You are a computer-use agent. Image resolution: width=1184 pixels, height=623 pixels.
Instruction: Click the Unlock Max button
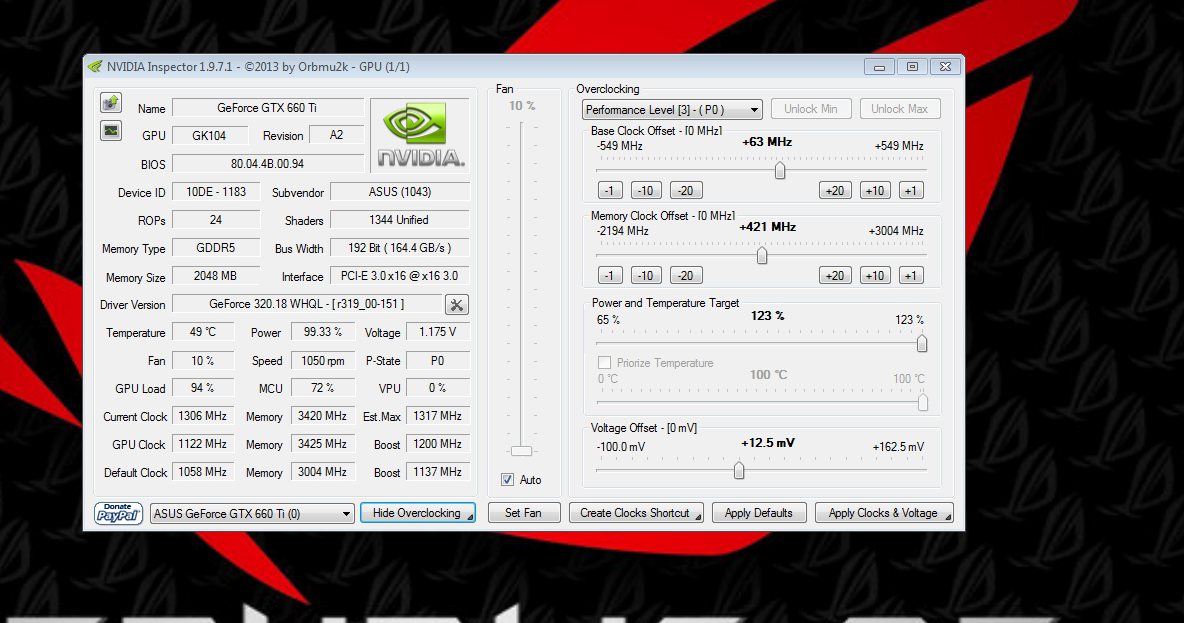click(x=899, y=109)
